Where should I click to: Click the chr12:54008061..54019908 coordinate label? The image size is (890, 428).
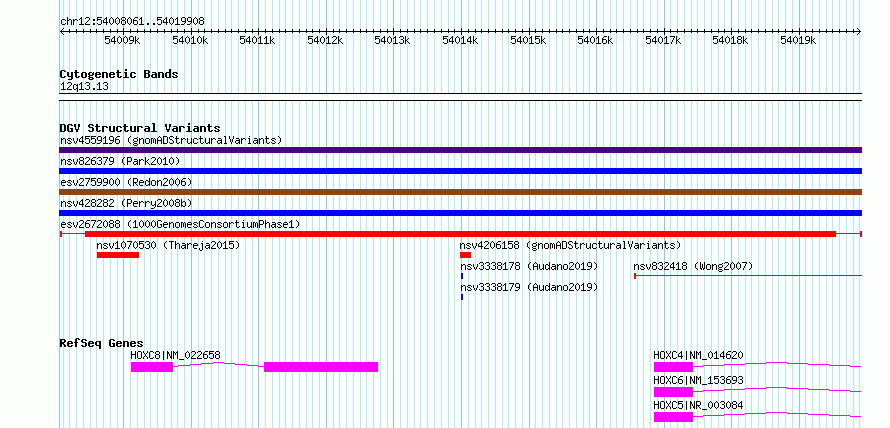[x=132, y=21]
